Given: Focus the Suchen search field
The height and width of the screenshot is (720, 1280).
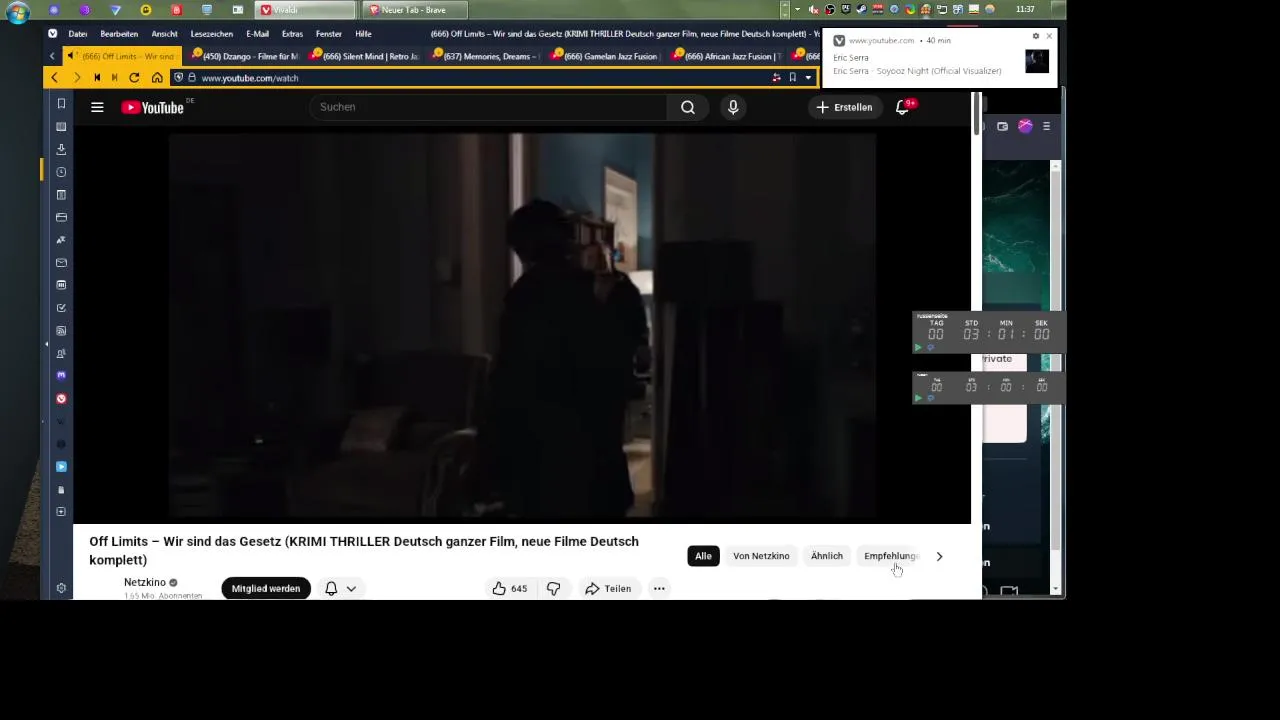Looking at the screenshot, I should (490, 107).
